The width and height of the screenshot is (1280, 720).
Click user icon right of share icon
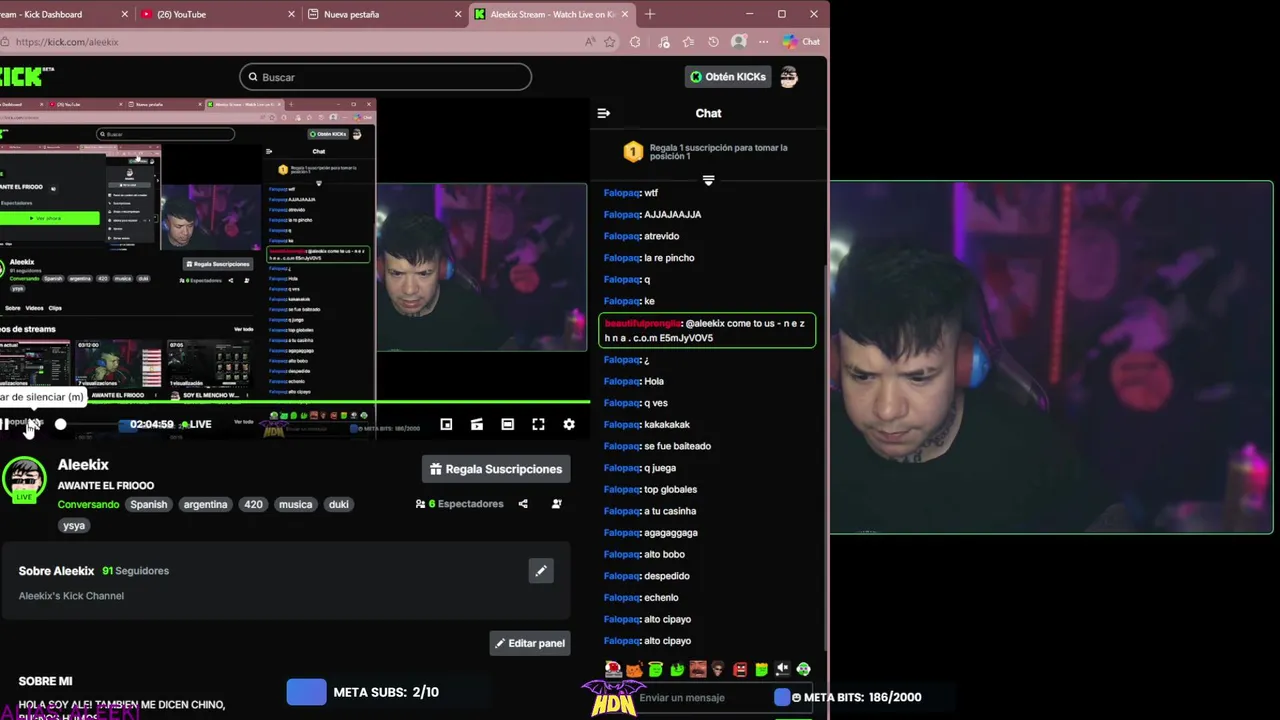coord(557,504)
